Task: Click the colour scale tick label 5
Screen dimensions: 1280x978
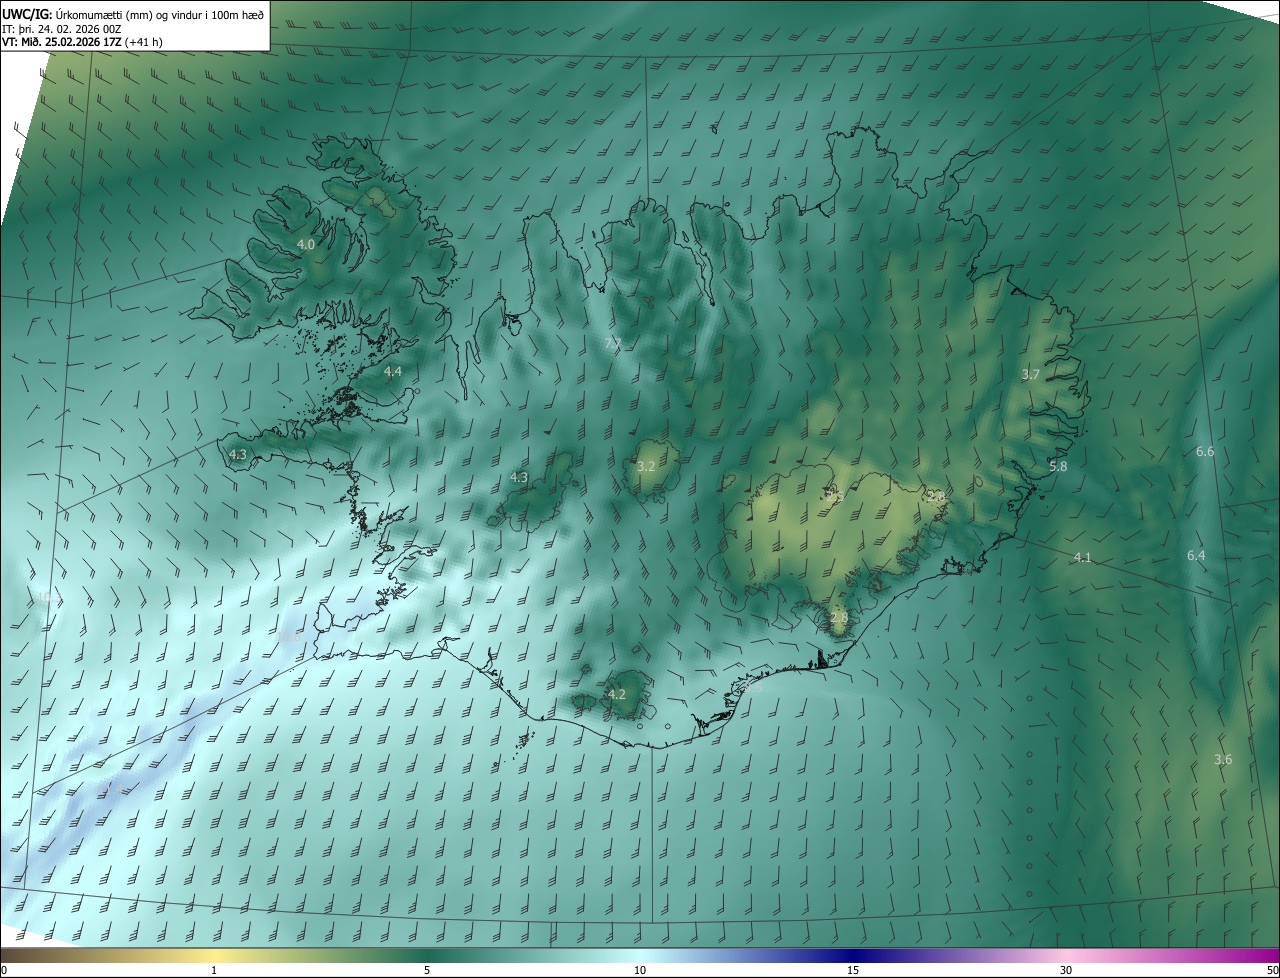Action: pyautogui.click(x=427, y=970)
